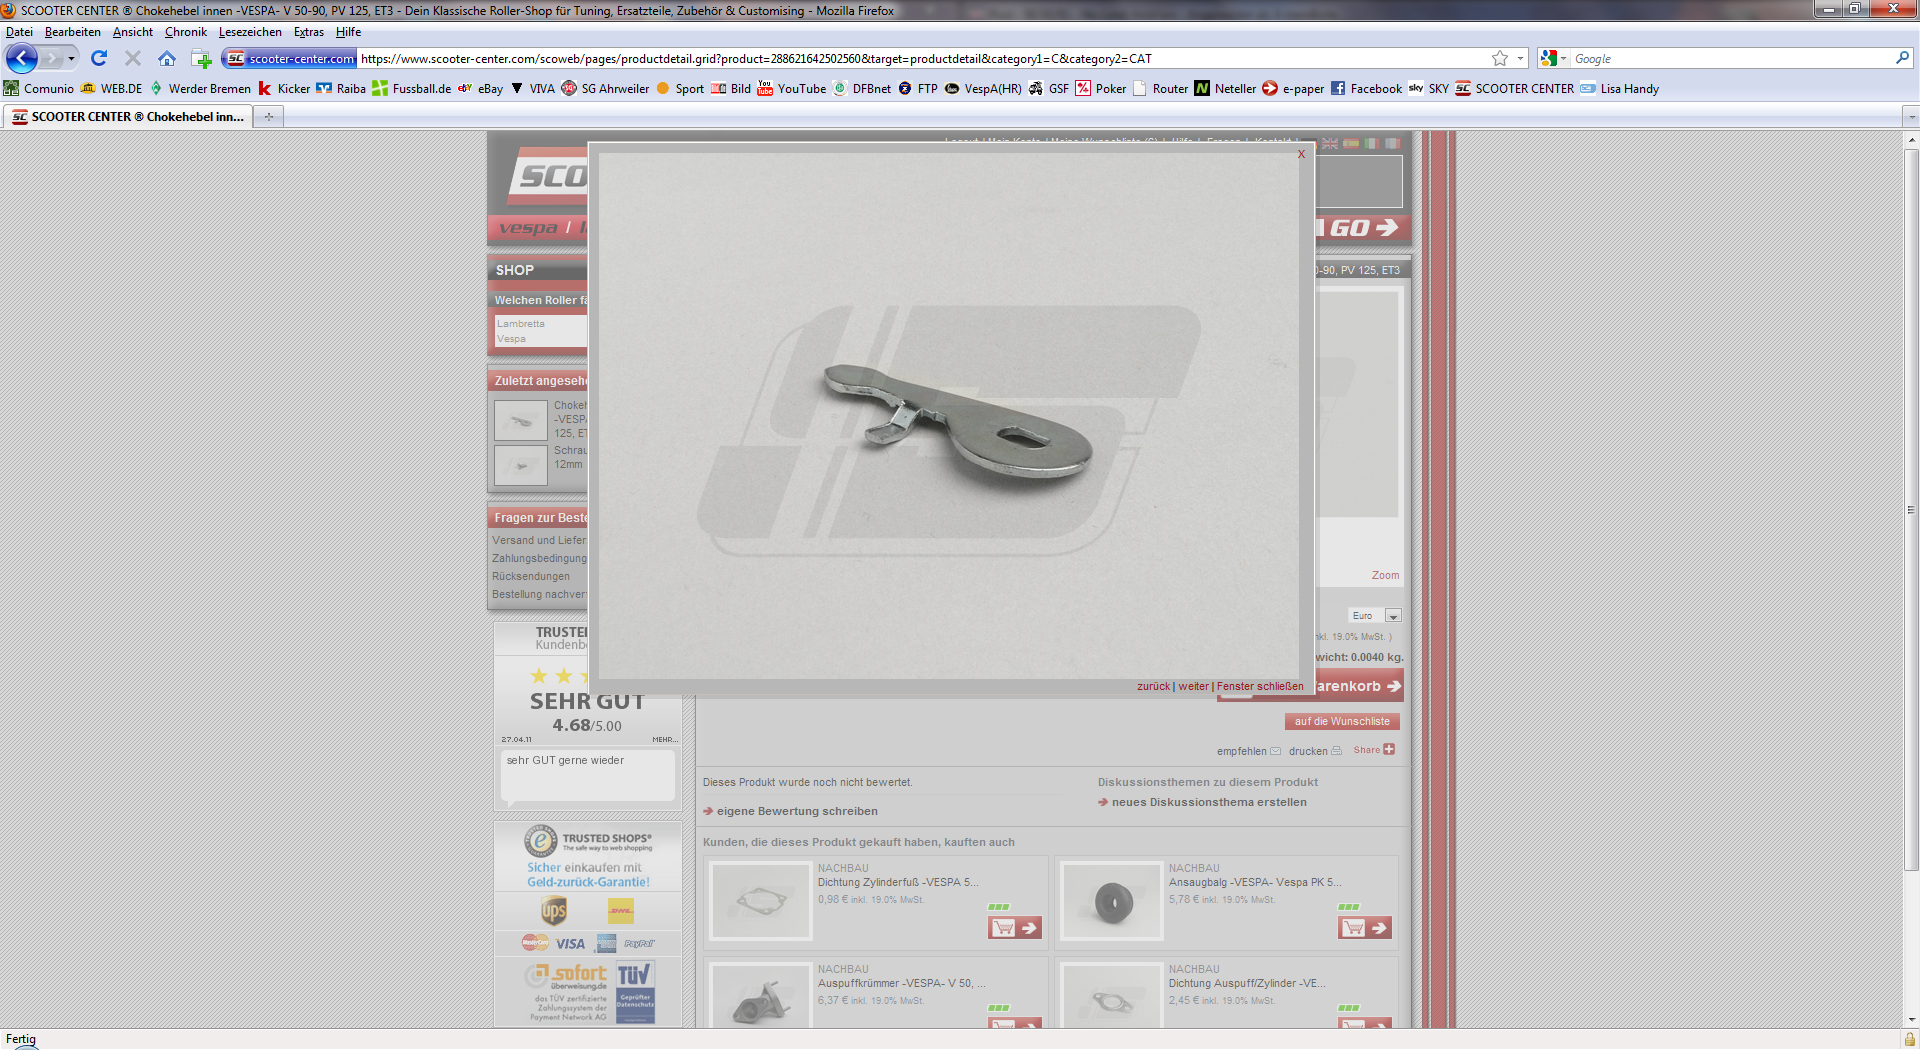Open the SG Ahrweiler bookmark
Image resolution: width=1920 pixels, height=1050 pixels.
605,88
